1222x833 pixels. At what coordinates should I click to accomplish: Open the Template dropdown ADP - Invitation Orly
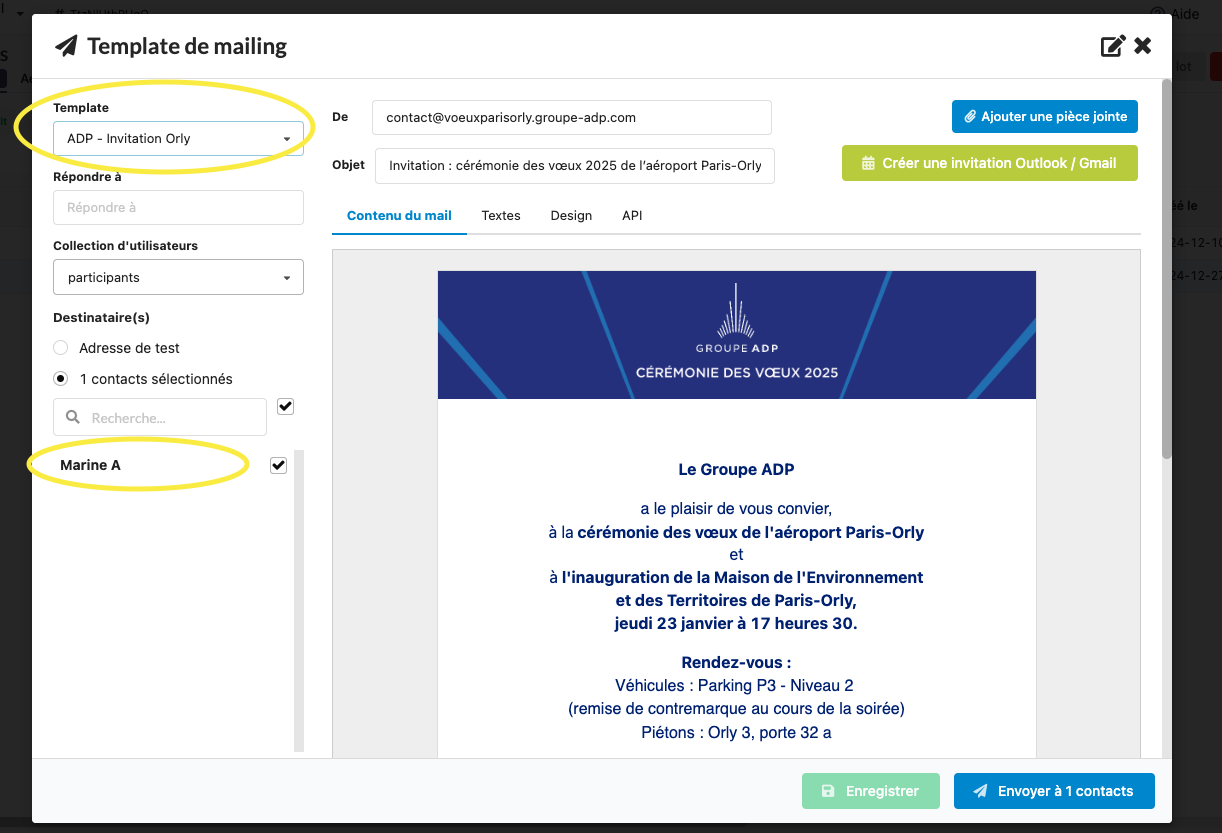coord(178,139)
